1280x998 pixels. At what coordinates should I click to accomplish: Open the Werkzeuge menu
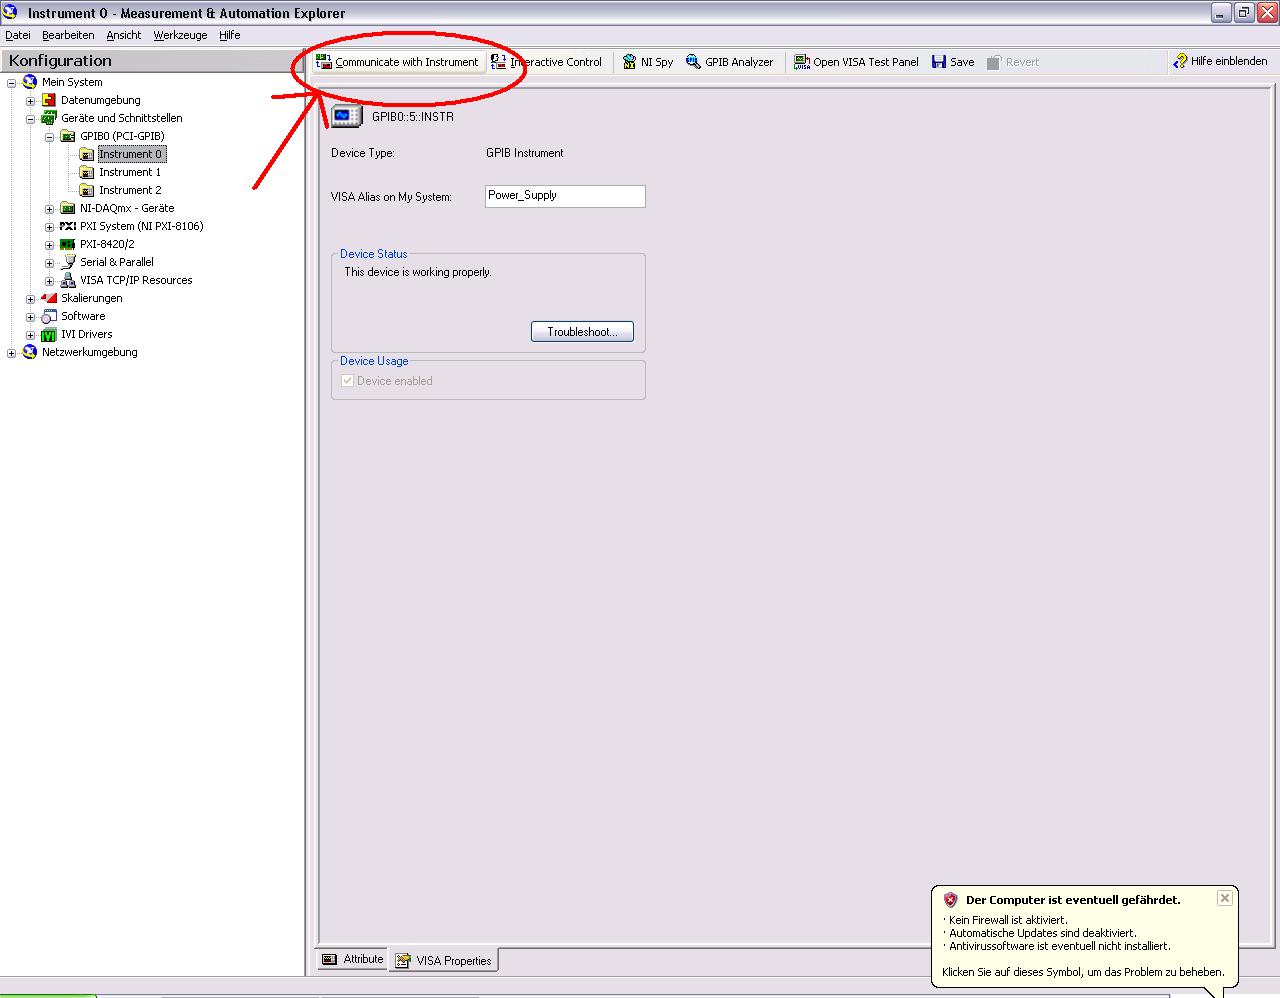click(x=180, y=35)
